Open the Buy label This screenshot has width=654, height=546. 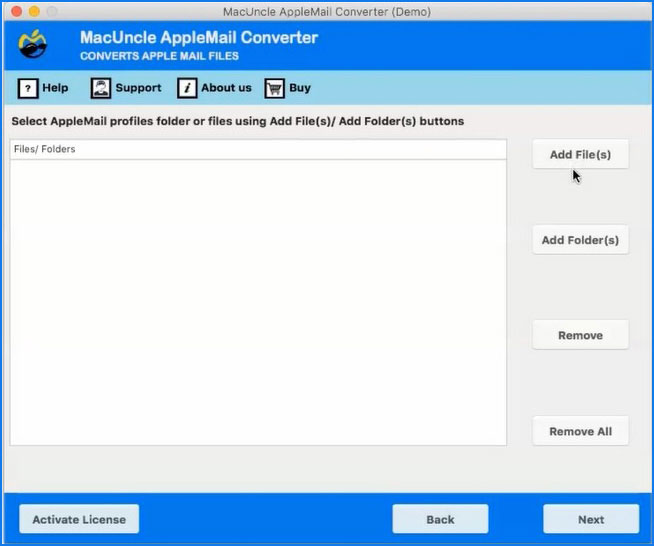point(299,88)
